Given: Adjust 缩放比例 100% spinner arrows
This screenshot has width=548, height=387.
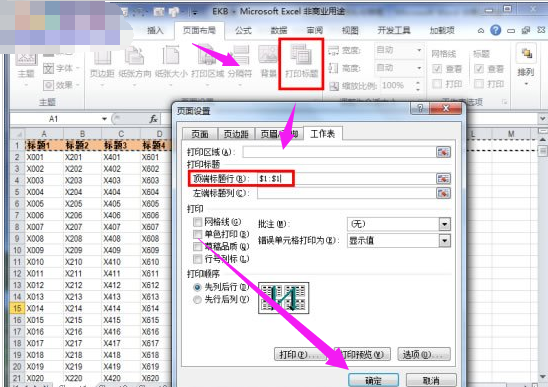Looking at the screenshot, I should pyautogui.click(x=418, y=86).
